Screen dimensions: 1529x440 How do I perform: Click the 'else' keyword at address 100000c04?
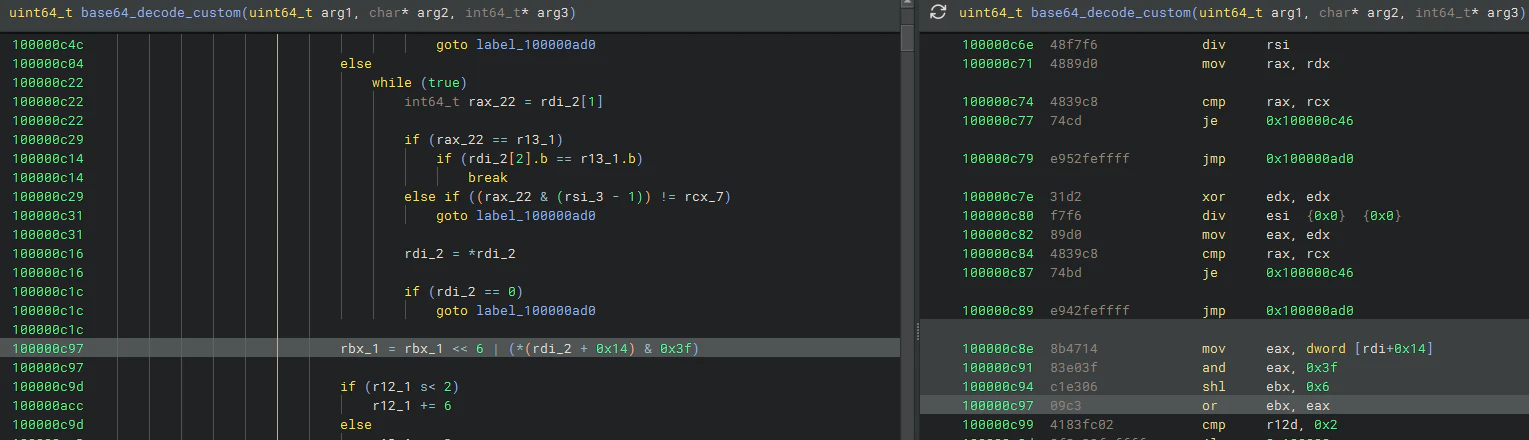coord(356,64)
